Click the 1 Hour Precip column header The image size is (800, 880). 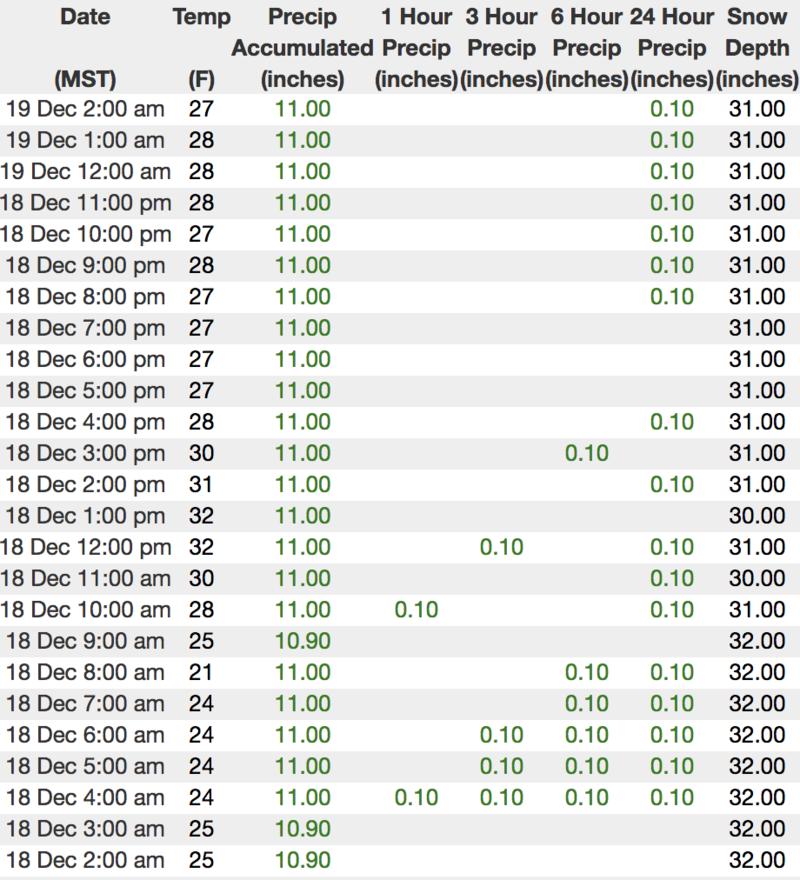pyautogui.click(x=416, y=47)
